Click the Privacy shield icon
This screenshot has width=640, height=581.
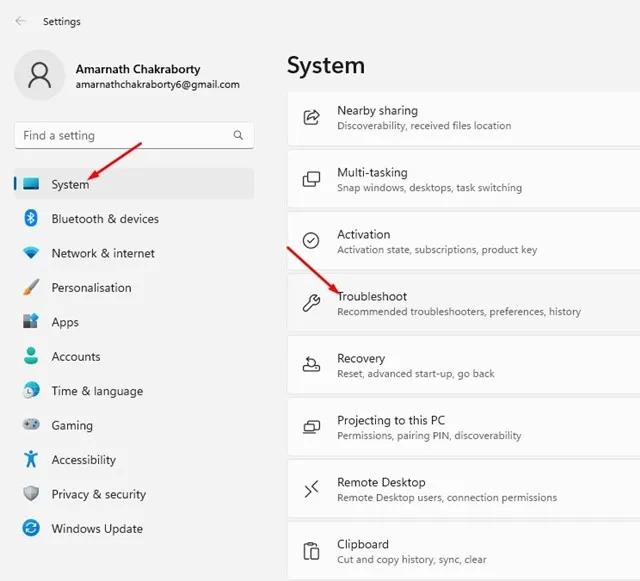click(31, 494)
